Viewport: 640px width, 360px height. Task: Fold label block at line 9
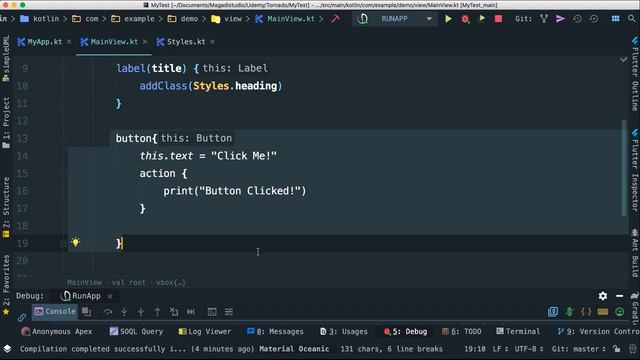click(62, 69)
